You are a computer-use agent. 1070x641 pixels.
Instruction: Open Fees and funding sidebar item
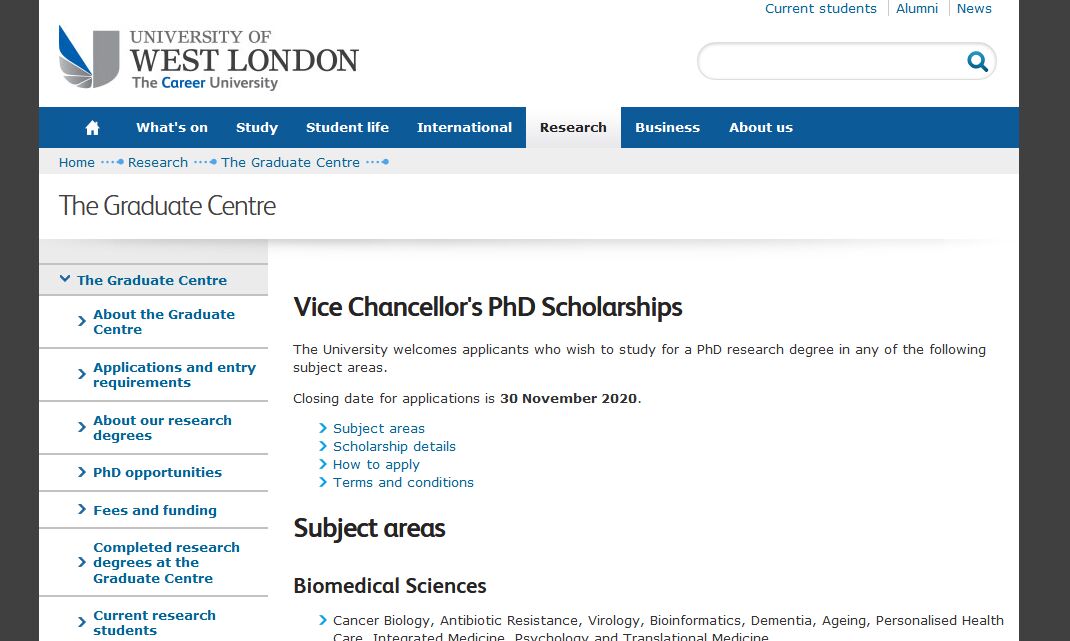click(x=155, y=510)
